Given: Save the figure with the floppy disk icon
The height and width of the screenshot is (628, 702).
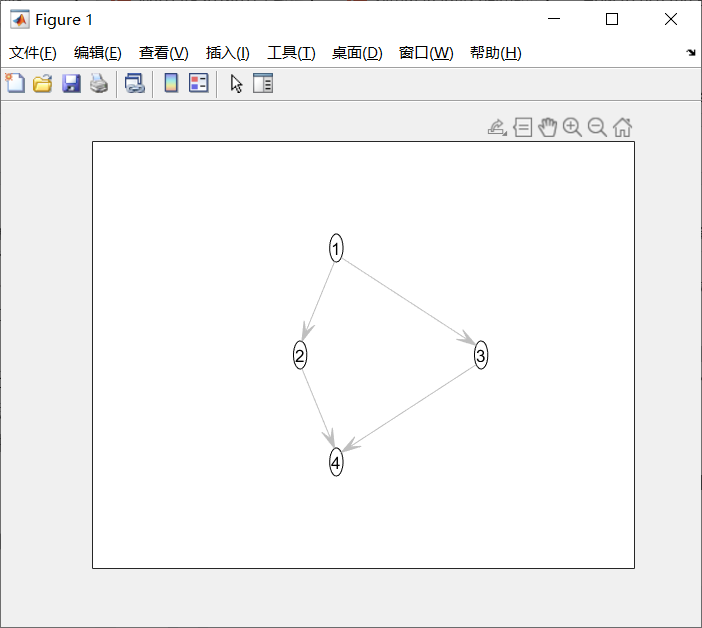Looking at the screenshot, I should point(71,83).
